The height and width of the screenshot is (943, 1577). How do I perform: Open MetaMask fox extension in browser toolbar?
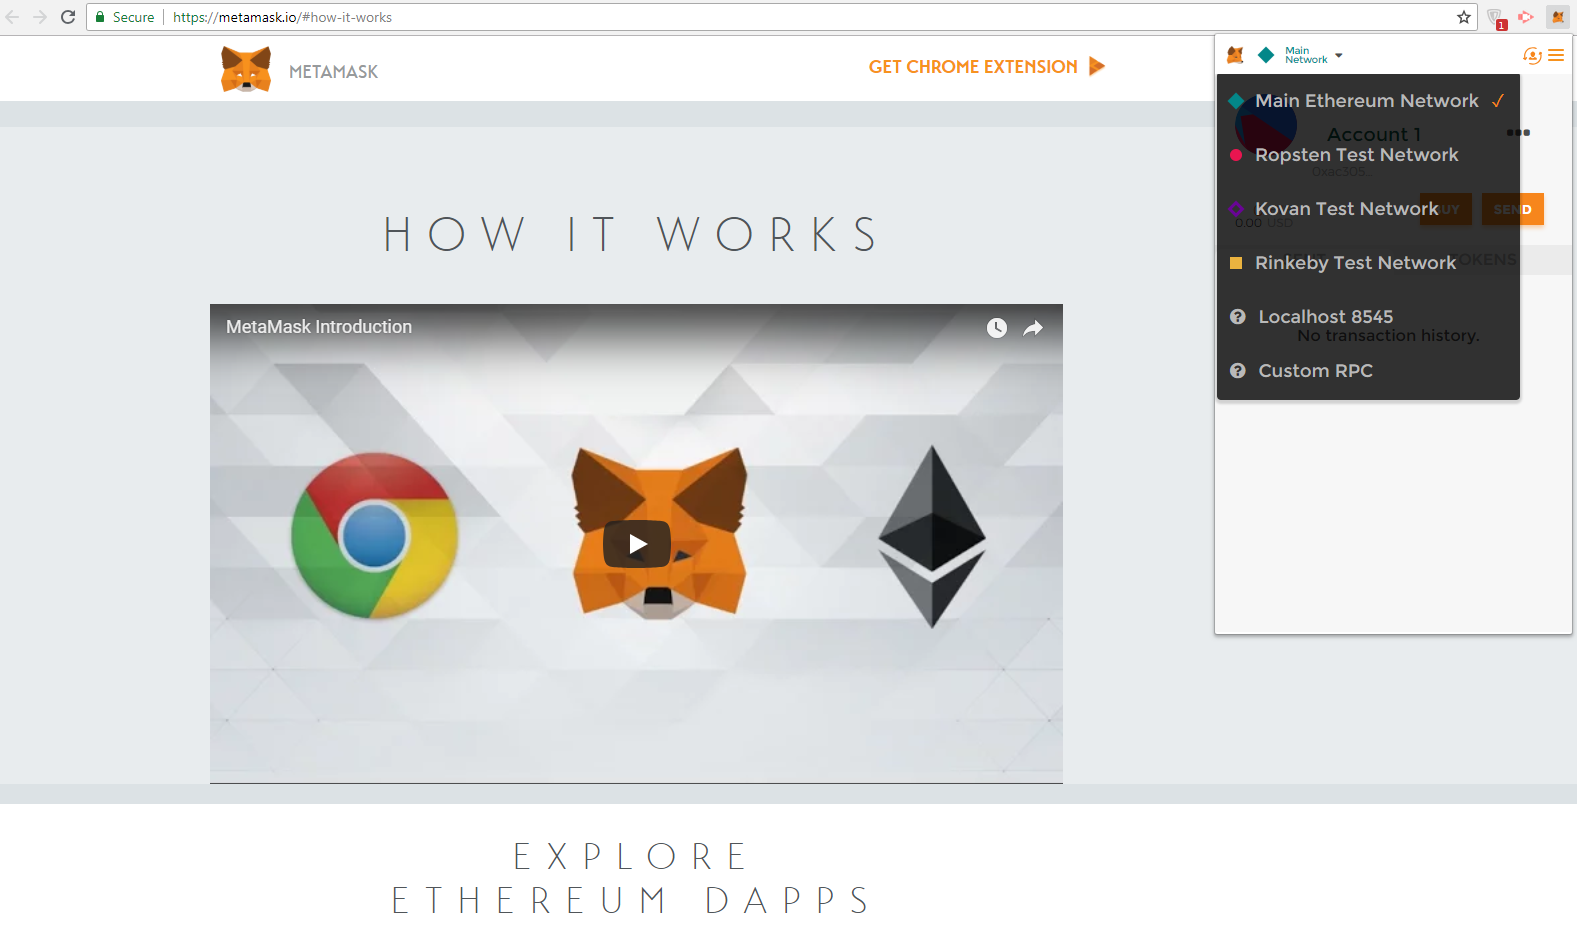[x=1558, y=17]
